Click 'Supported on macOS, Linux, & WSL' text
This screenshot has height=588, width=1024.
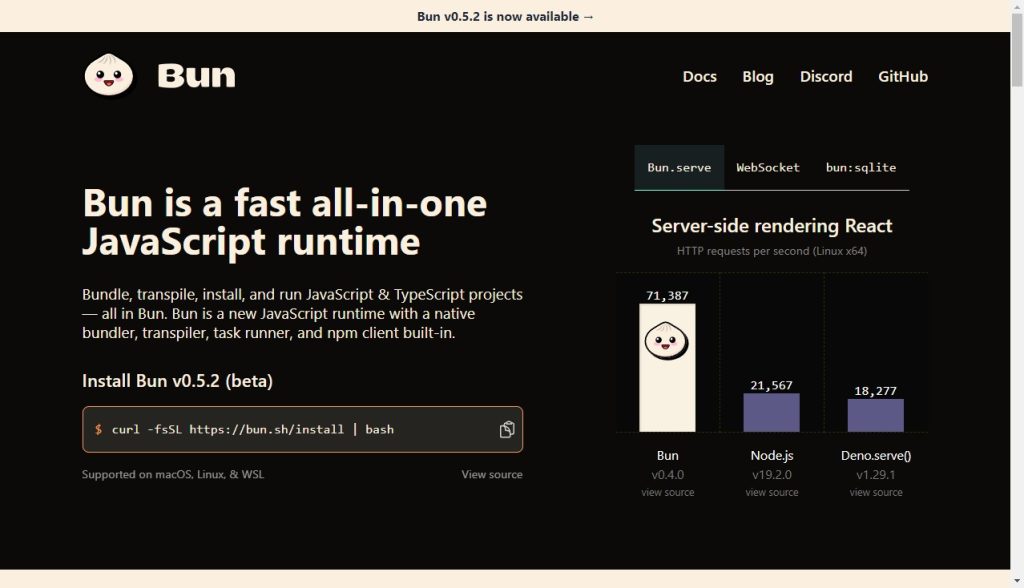tap(173, 474)
